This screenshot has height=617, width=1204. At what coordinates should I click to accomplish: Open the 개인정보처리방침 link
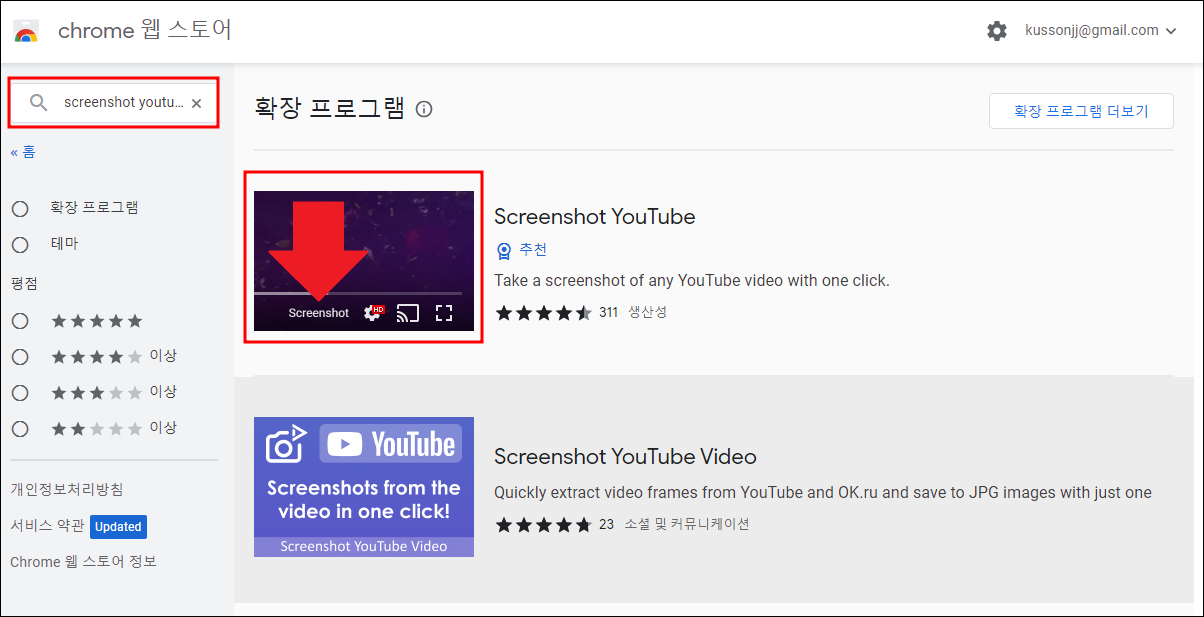[67, 490]
